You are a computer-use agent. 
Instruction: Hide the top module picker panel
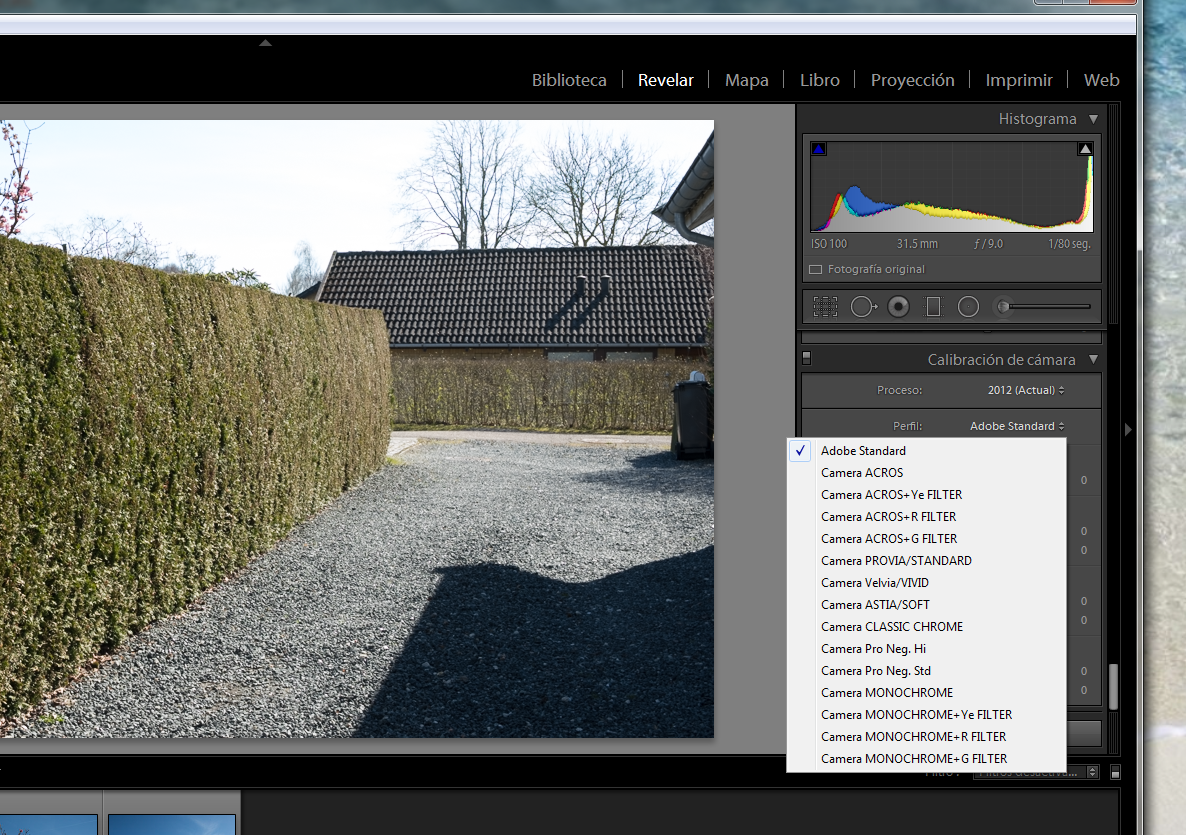point(265,43)
